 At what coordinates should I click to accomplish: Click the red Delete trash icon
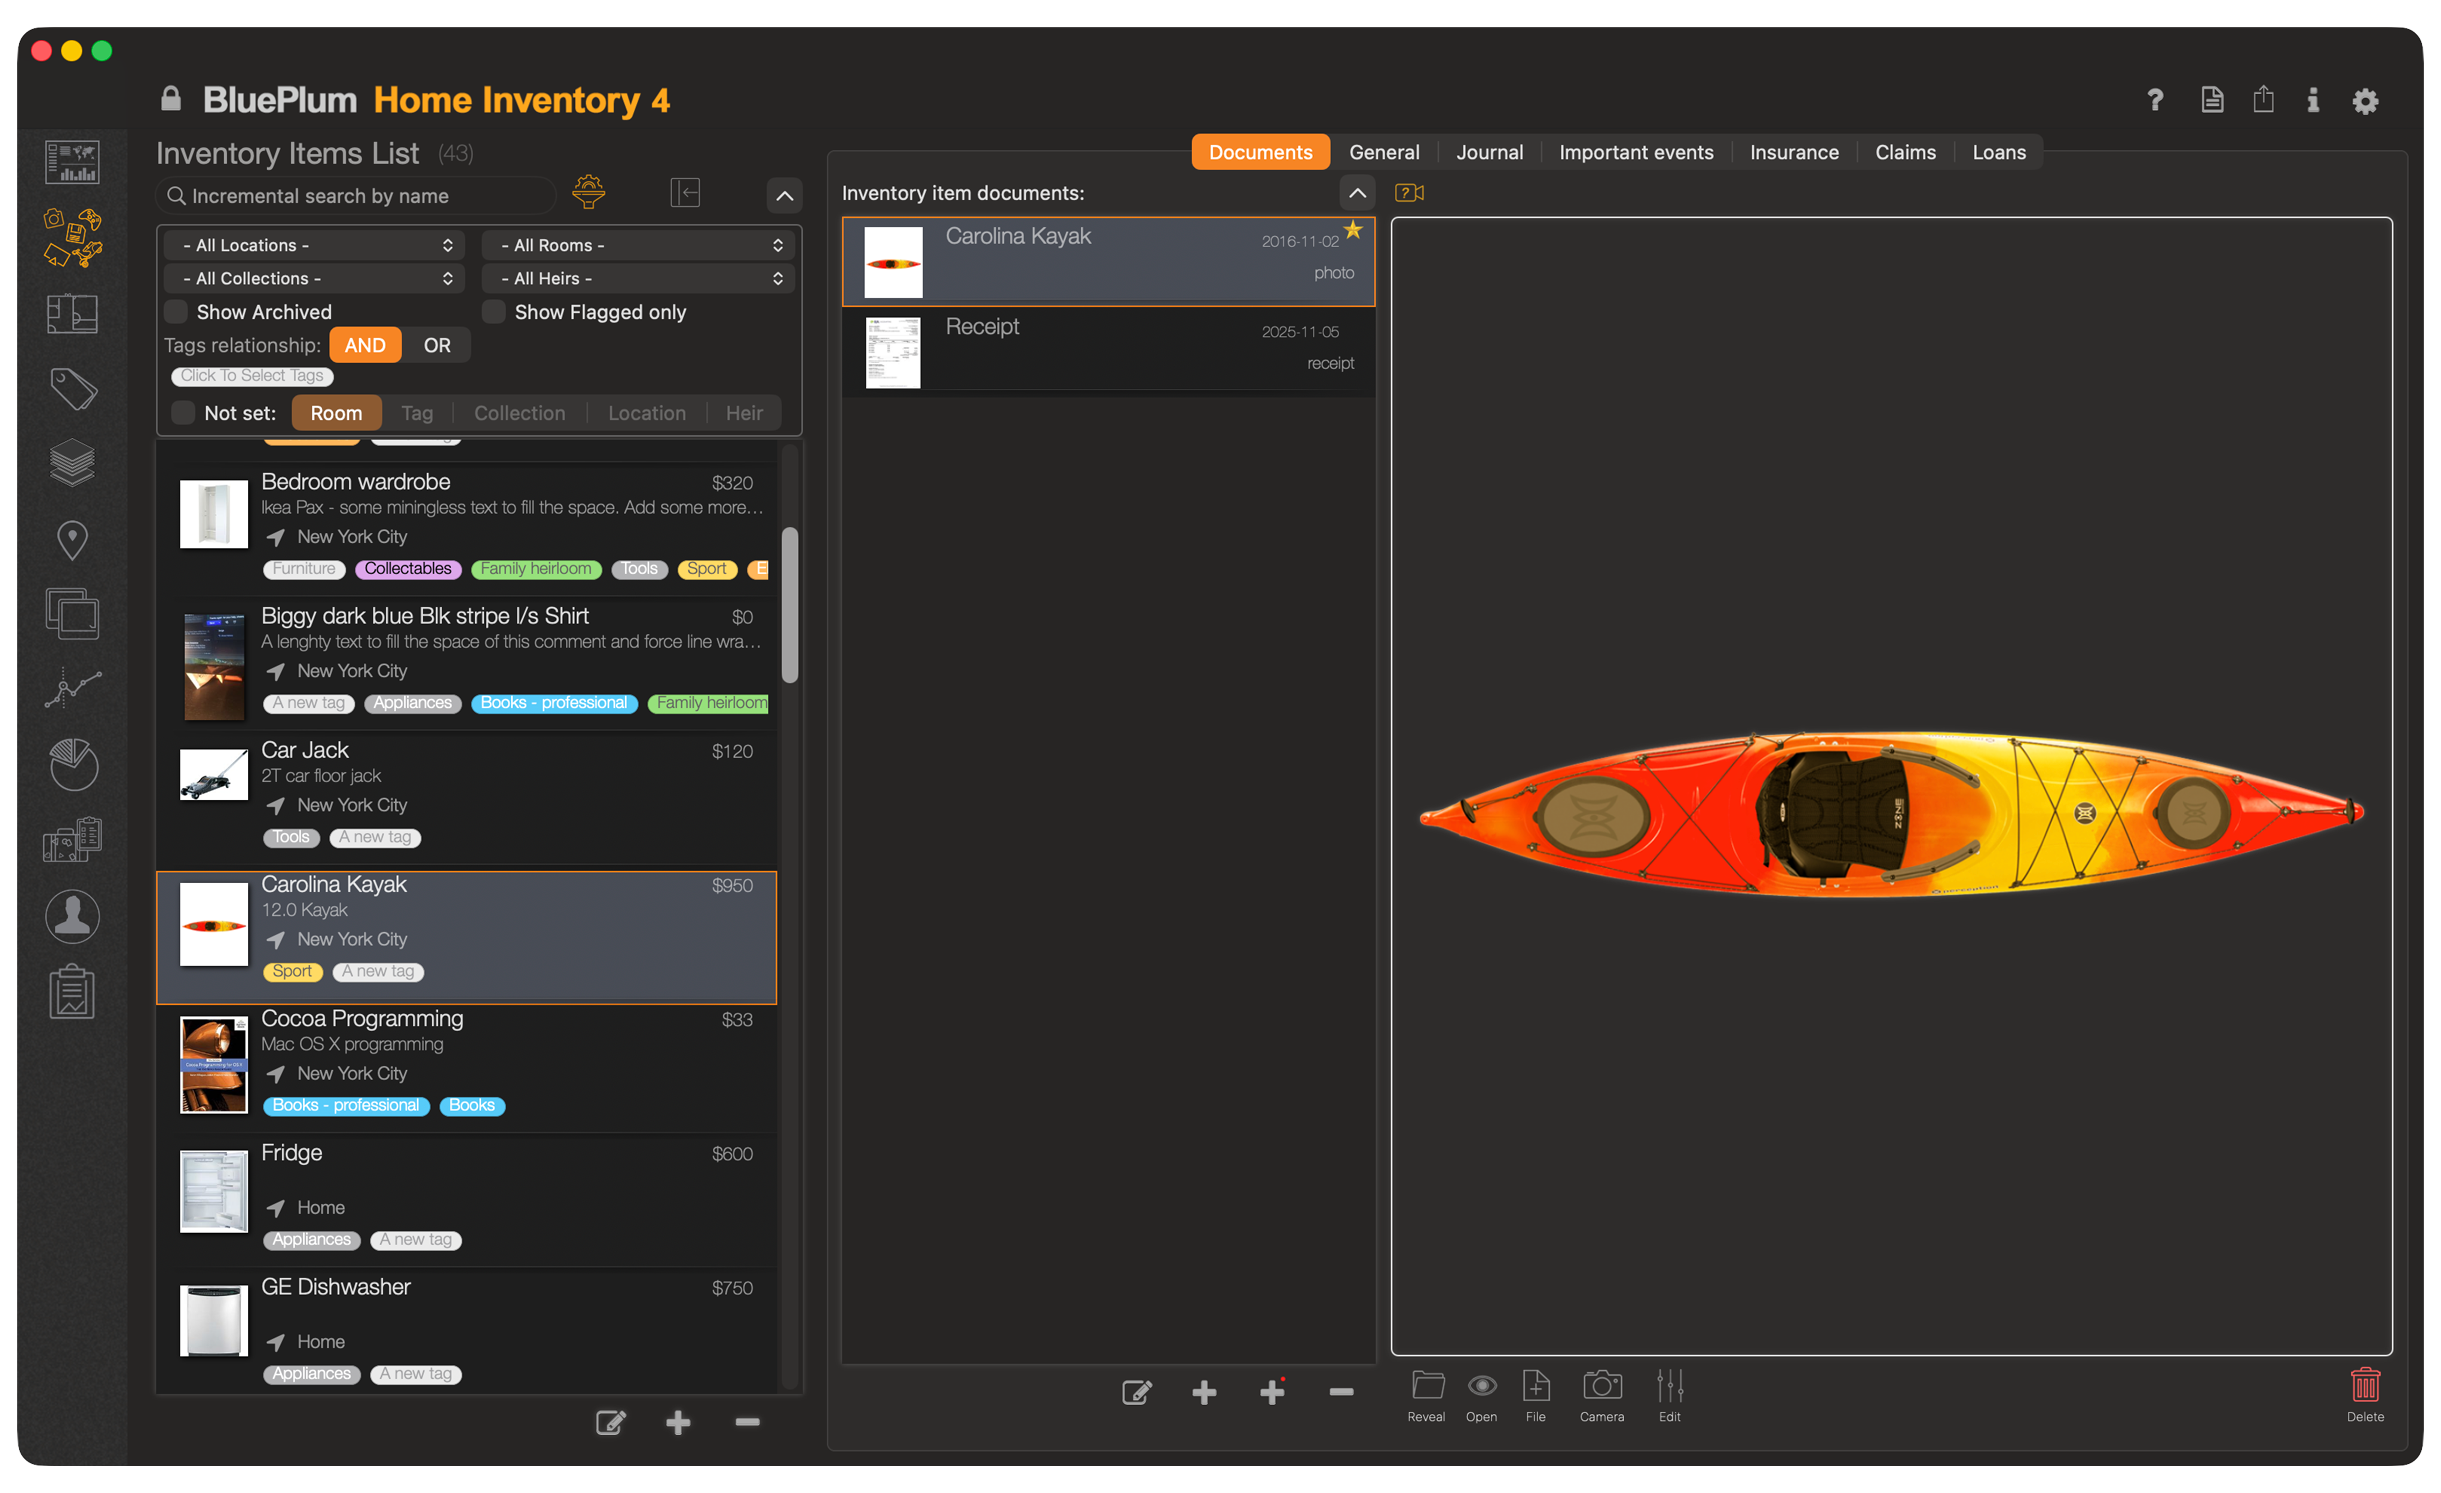[2364, 1386]
